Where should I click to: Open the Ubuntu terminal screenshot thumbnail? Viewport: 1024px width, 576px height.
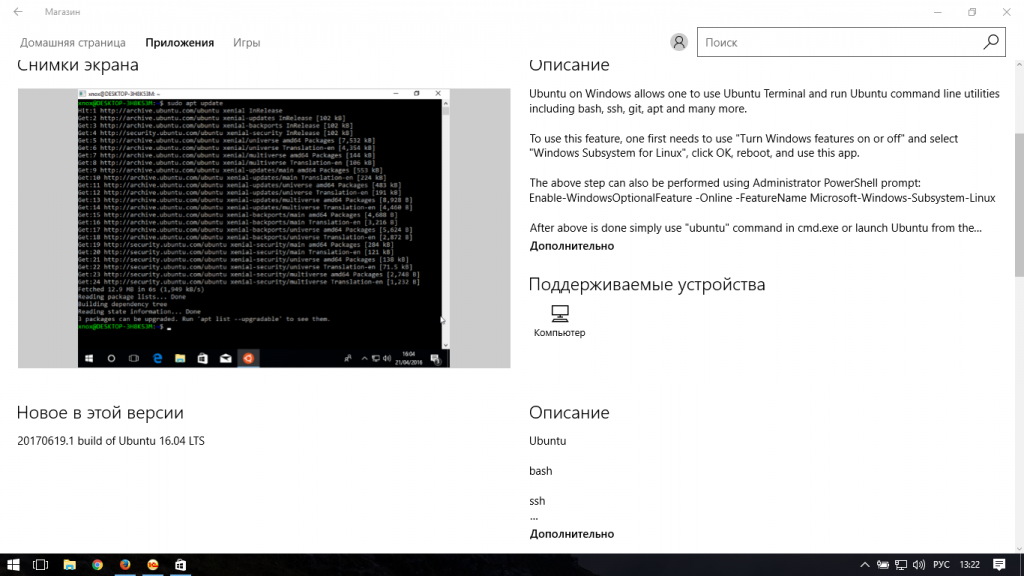[x=264, y=228]
